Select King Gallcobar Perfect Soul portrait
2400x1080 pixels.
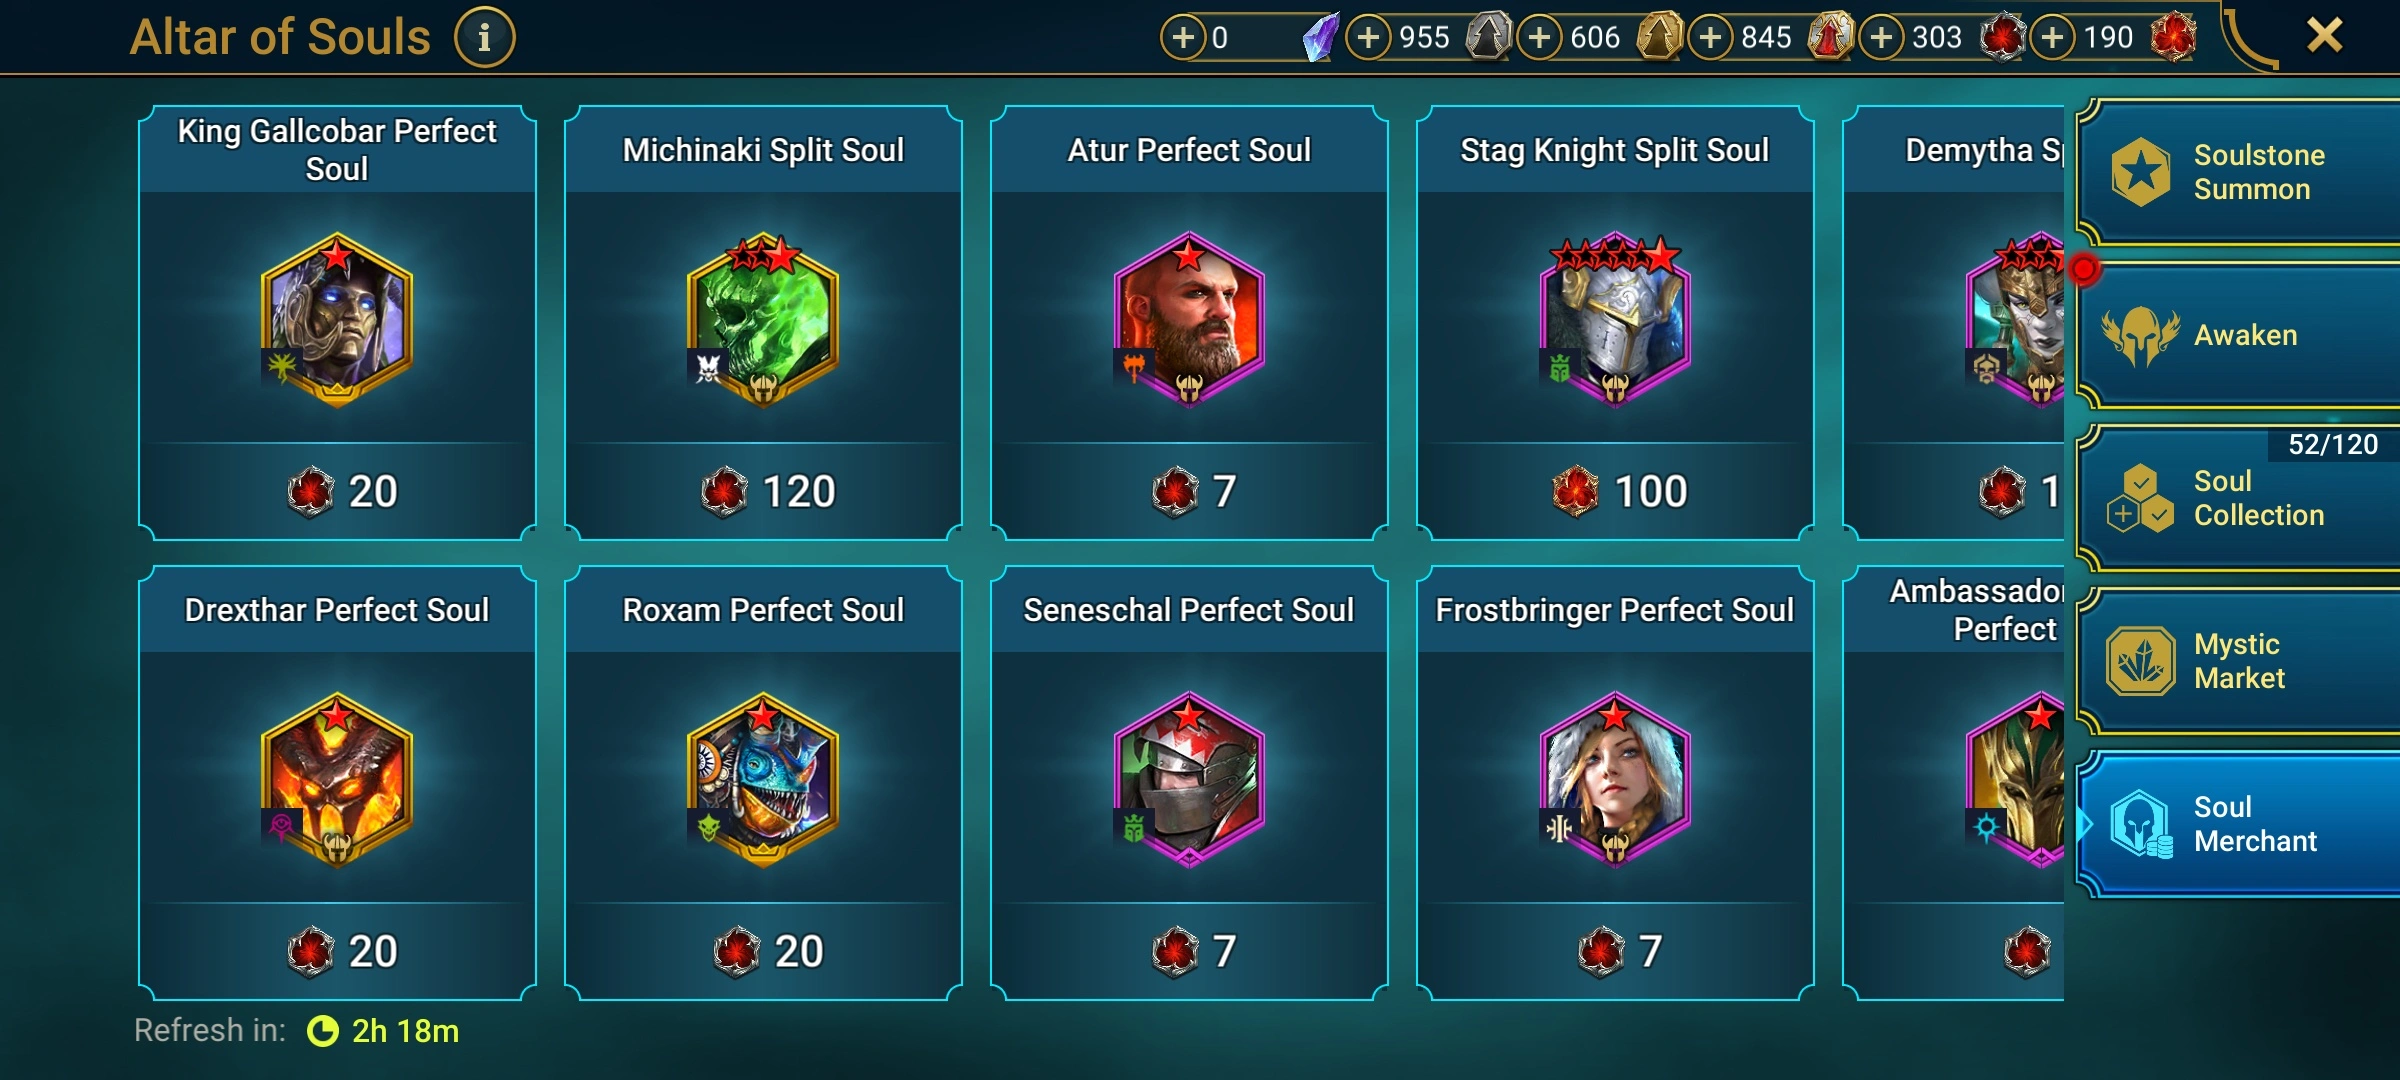click(337, 320)
